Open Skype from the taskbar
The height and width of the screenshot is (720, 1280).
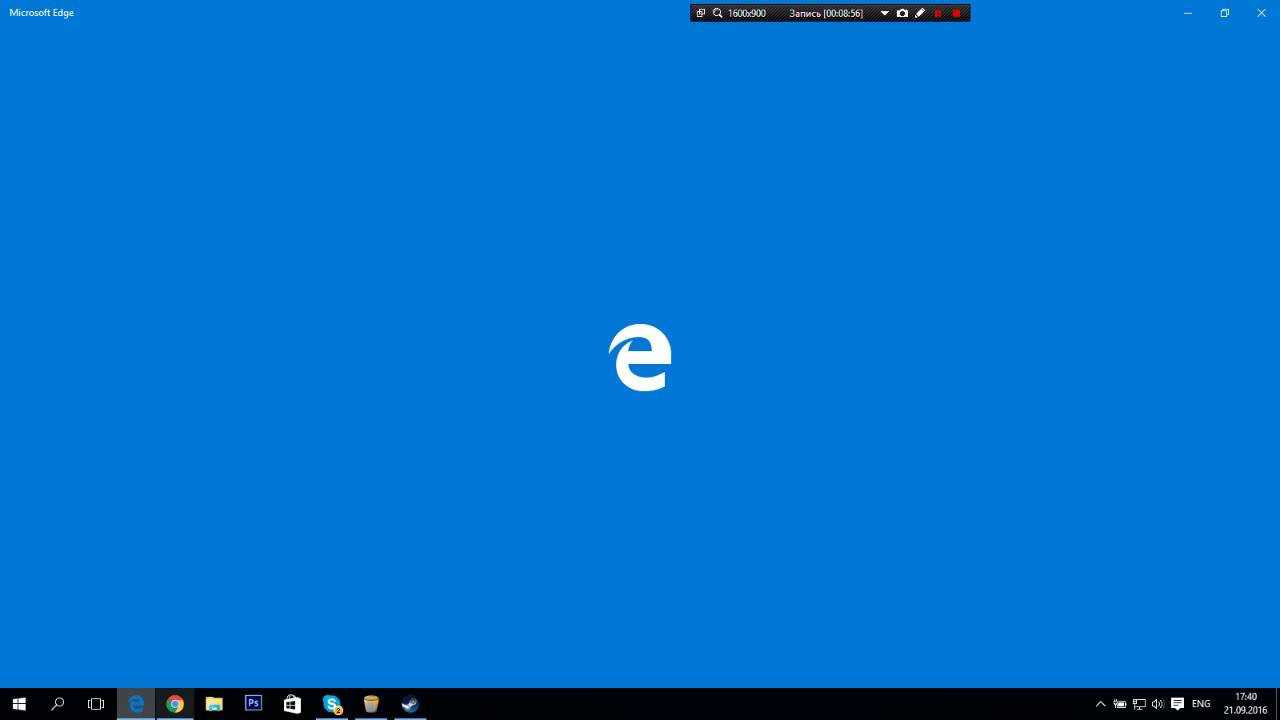[332, 704]
